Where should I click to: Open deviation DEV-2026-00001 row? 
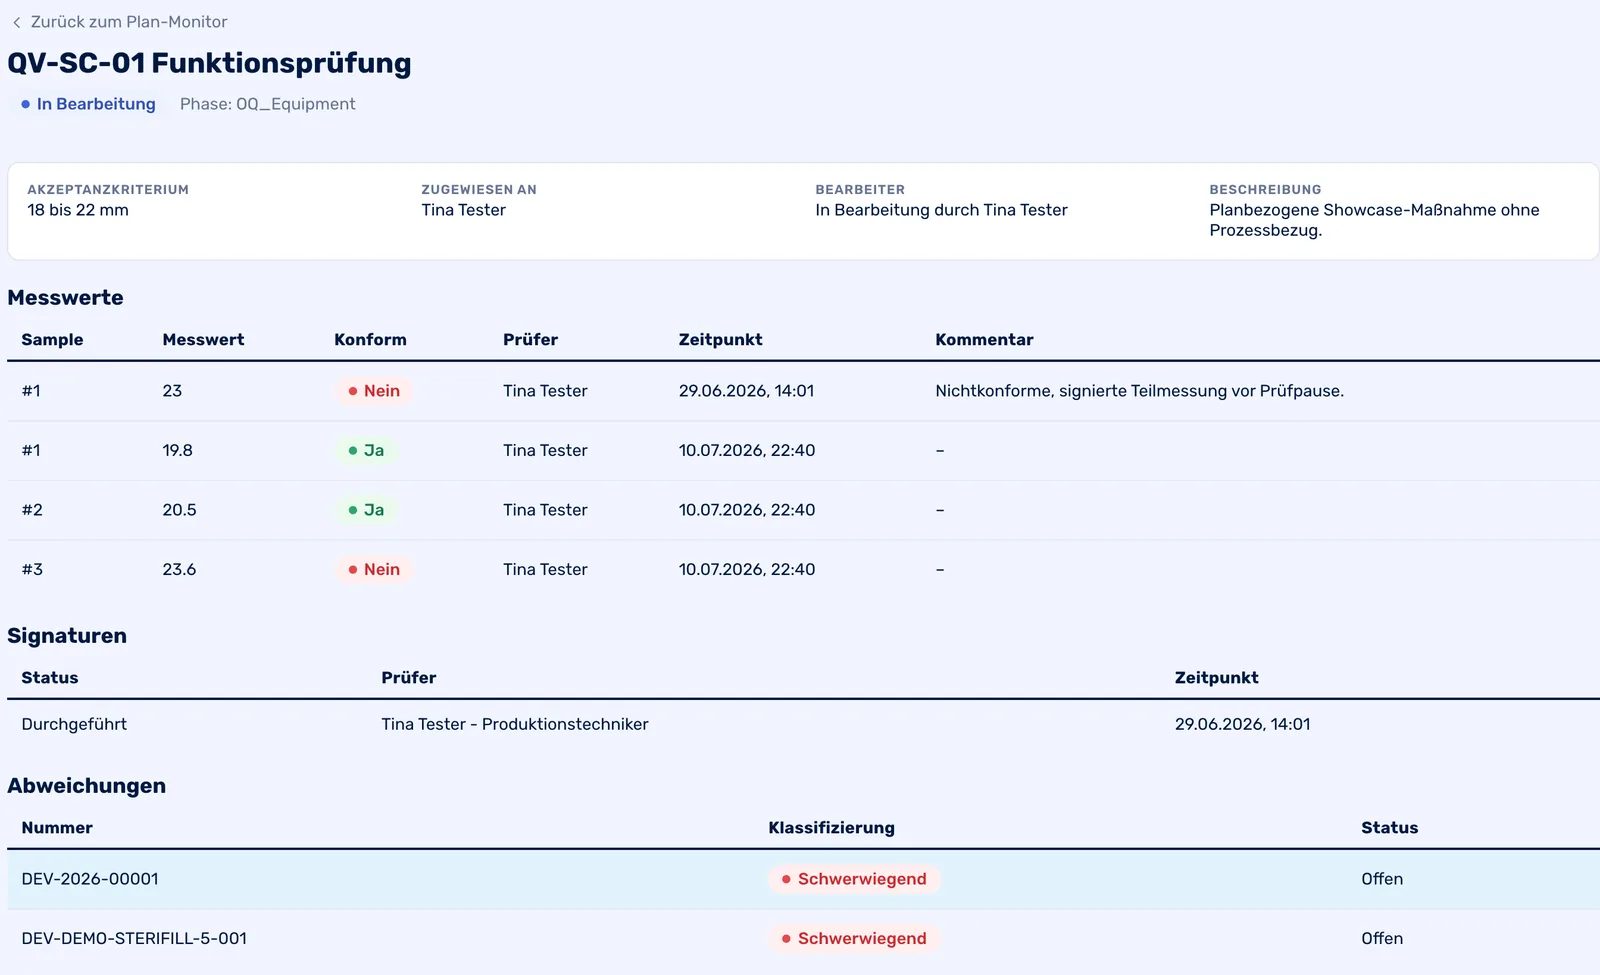click(803, 879)
